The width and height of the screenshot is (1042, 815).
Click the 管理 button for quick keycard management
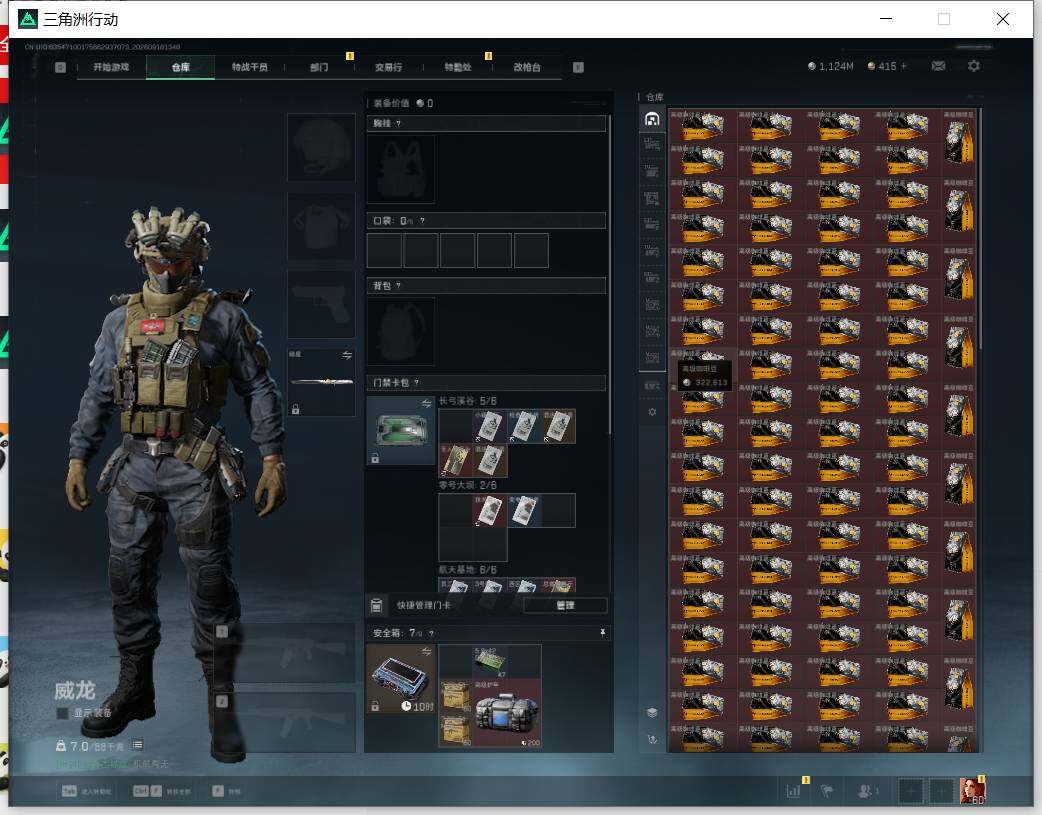click(x=565, y=605)
